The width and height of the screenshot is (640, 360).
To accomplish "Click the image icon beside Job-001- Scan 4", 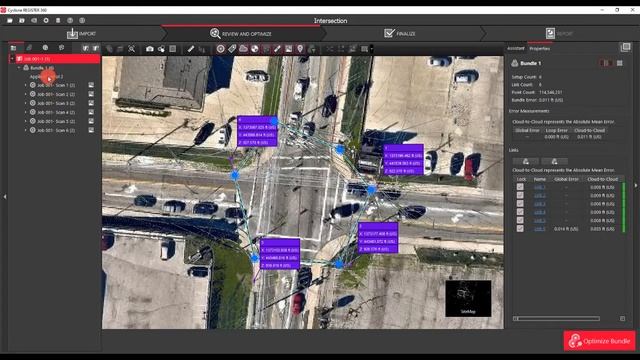I will pos(91,112).
